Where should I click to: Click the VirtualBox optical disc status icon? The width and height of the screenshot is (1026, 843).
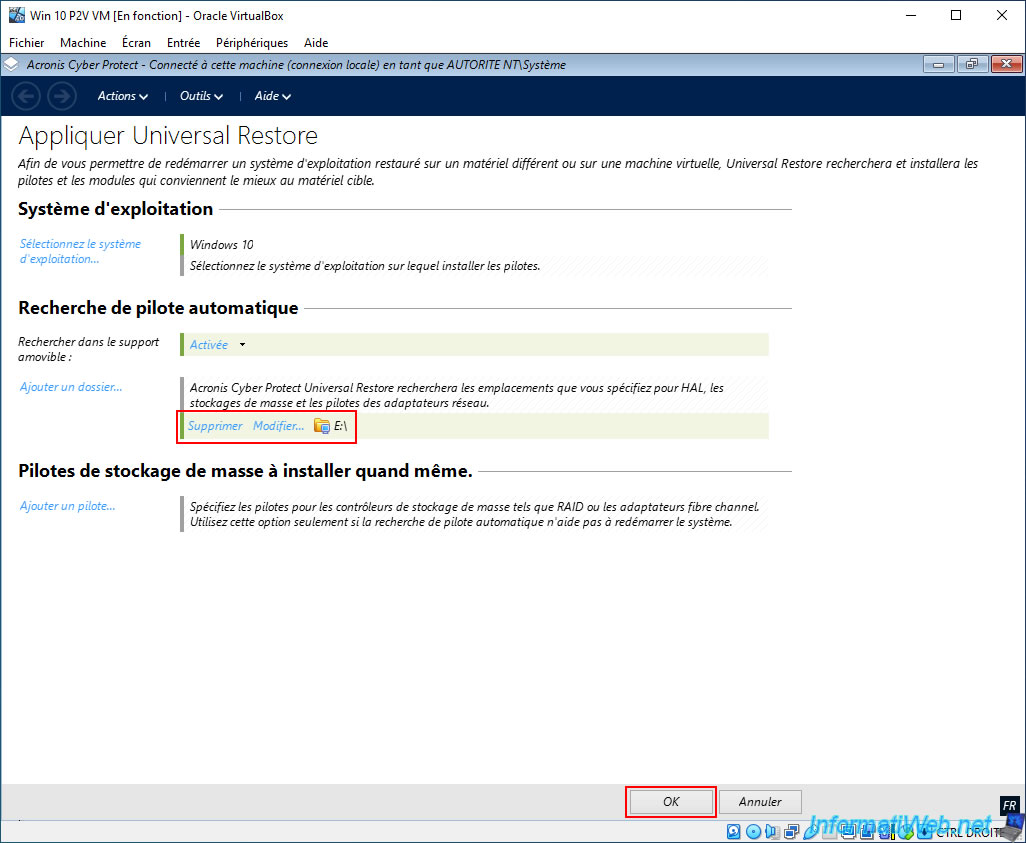click(753, 831)
